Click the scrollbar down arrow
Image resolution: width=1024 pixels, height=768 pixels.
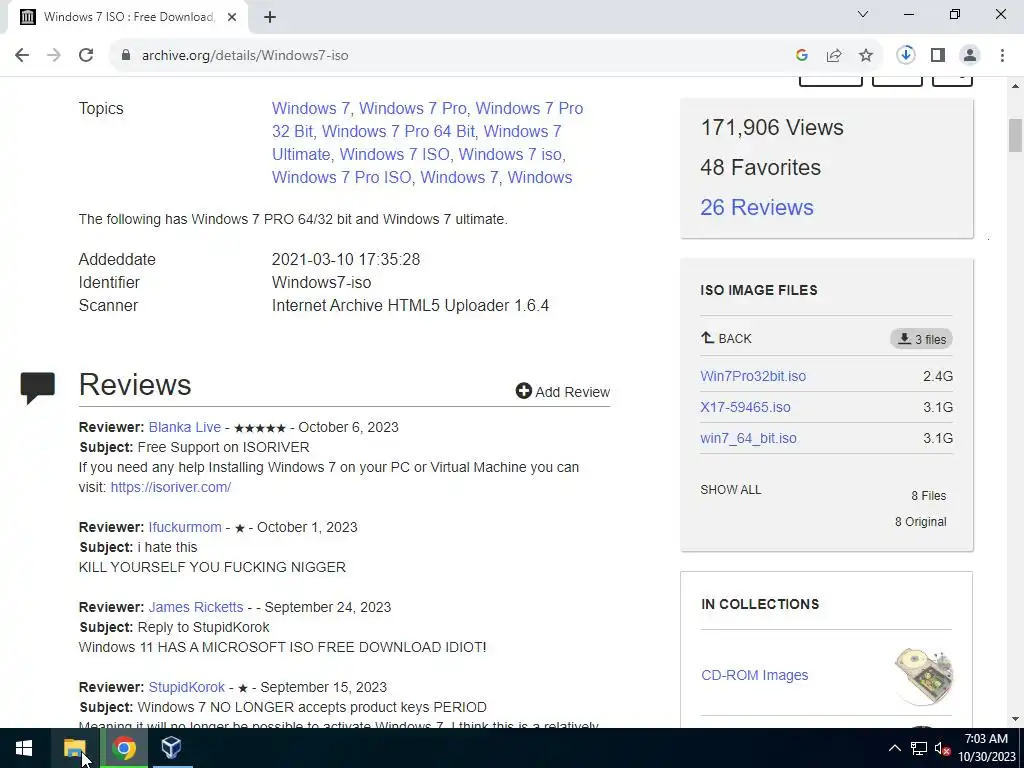click(1015, 719)
